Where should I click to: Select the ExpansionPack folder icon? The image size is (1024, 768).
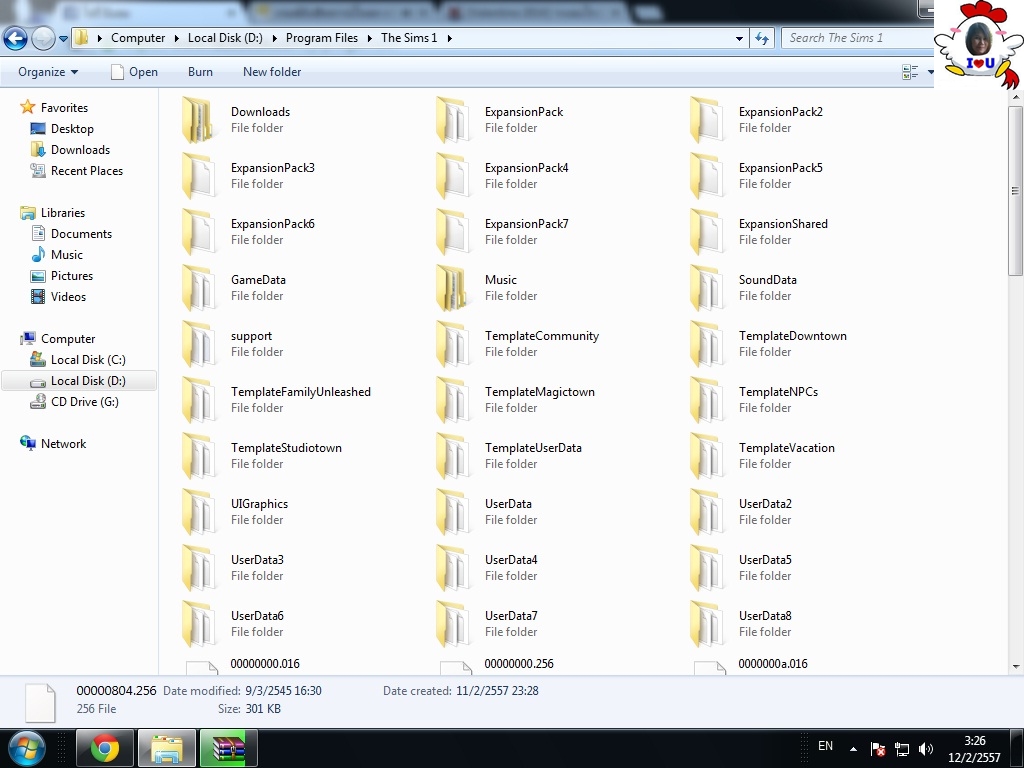coord(453,120)
